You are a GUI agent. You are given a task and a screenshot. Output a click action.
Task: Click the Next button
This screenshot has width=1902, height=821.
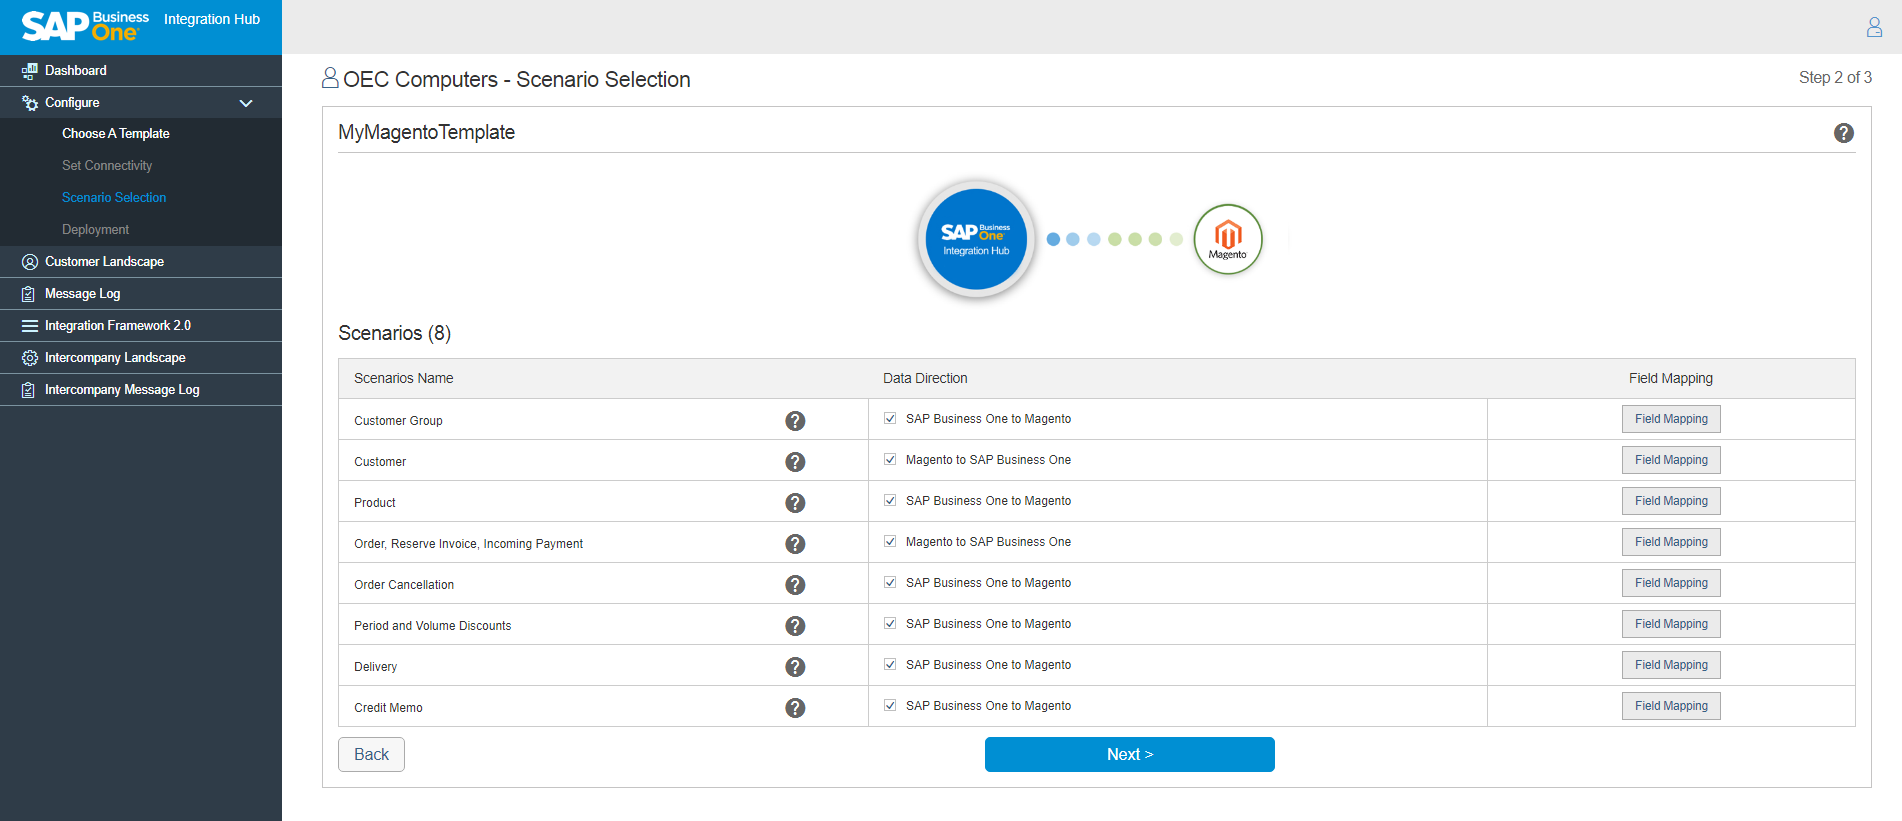[x=1129, y=755]
